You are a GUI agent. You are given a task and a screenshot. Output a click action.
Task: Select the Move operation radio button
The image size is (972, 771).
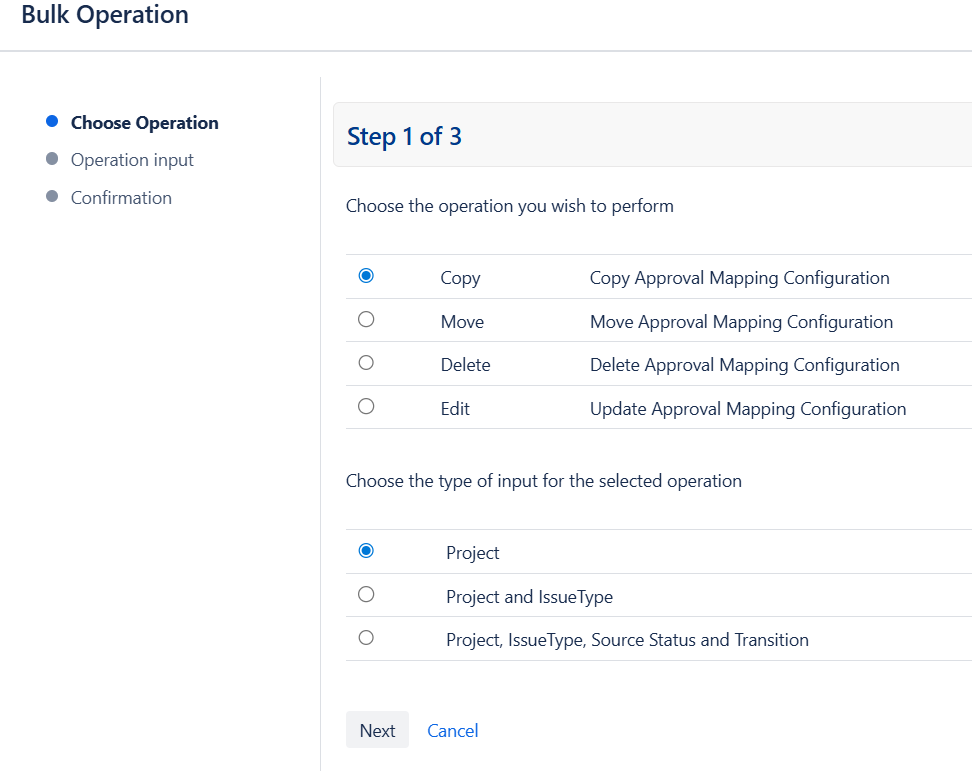(x=366, y=320)
